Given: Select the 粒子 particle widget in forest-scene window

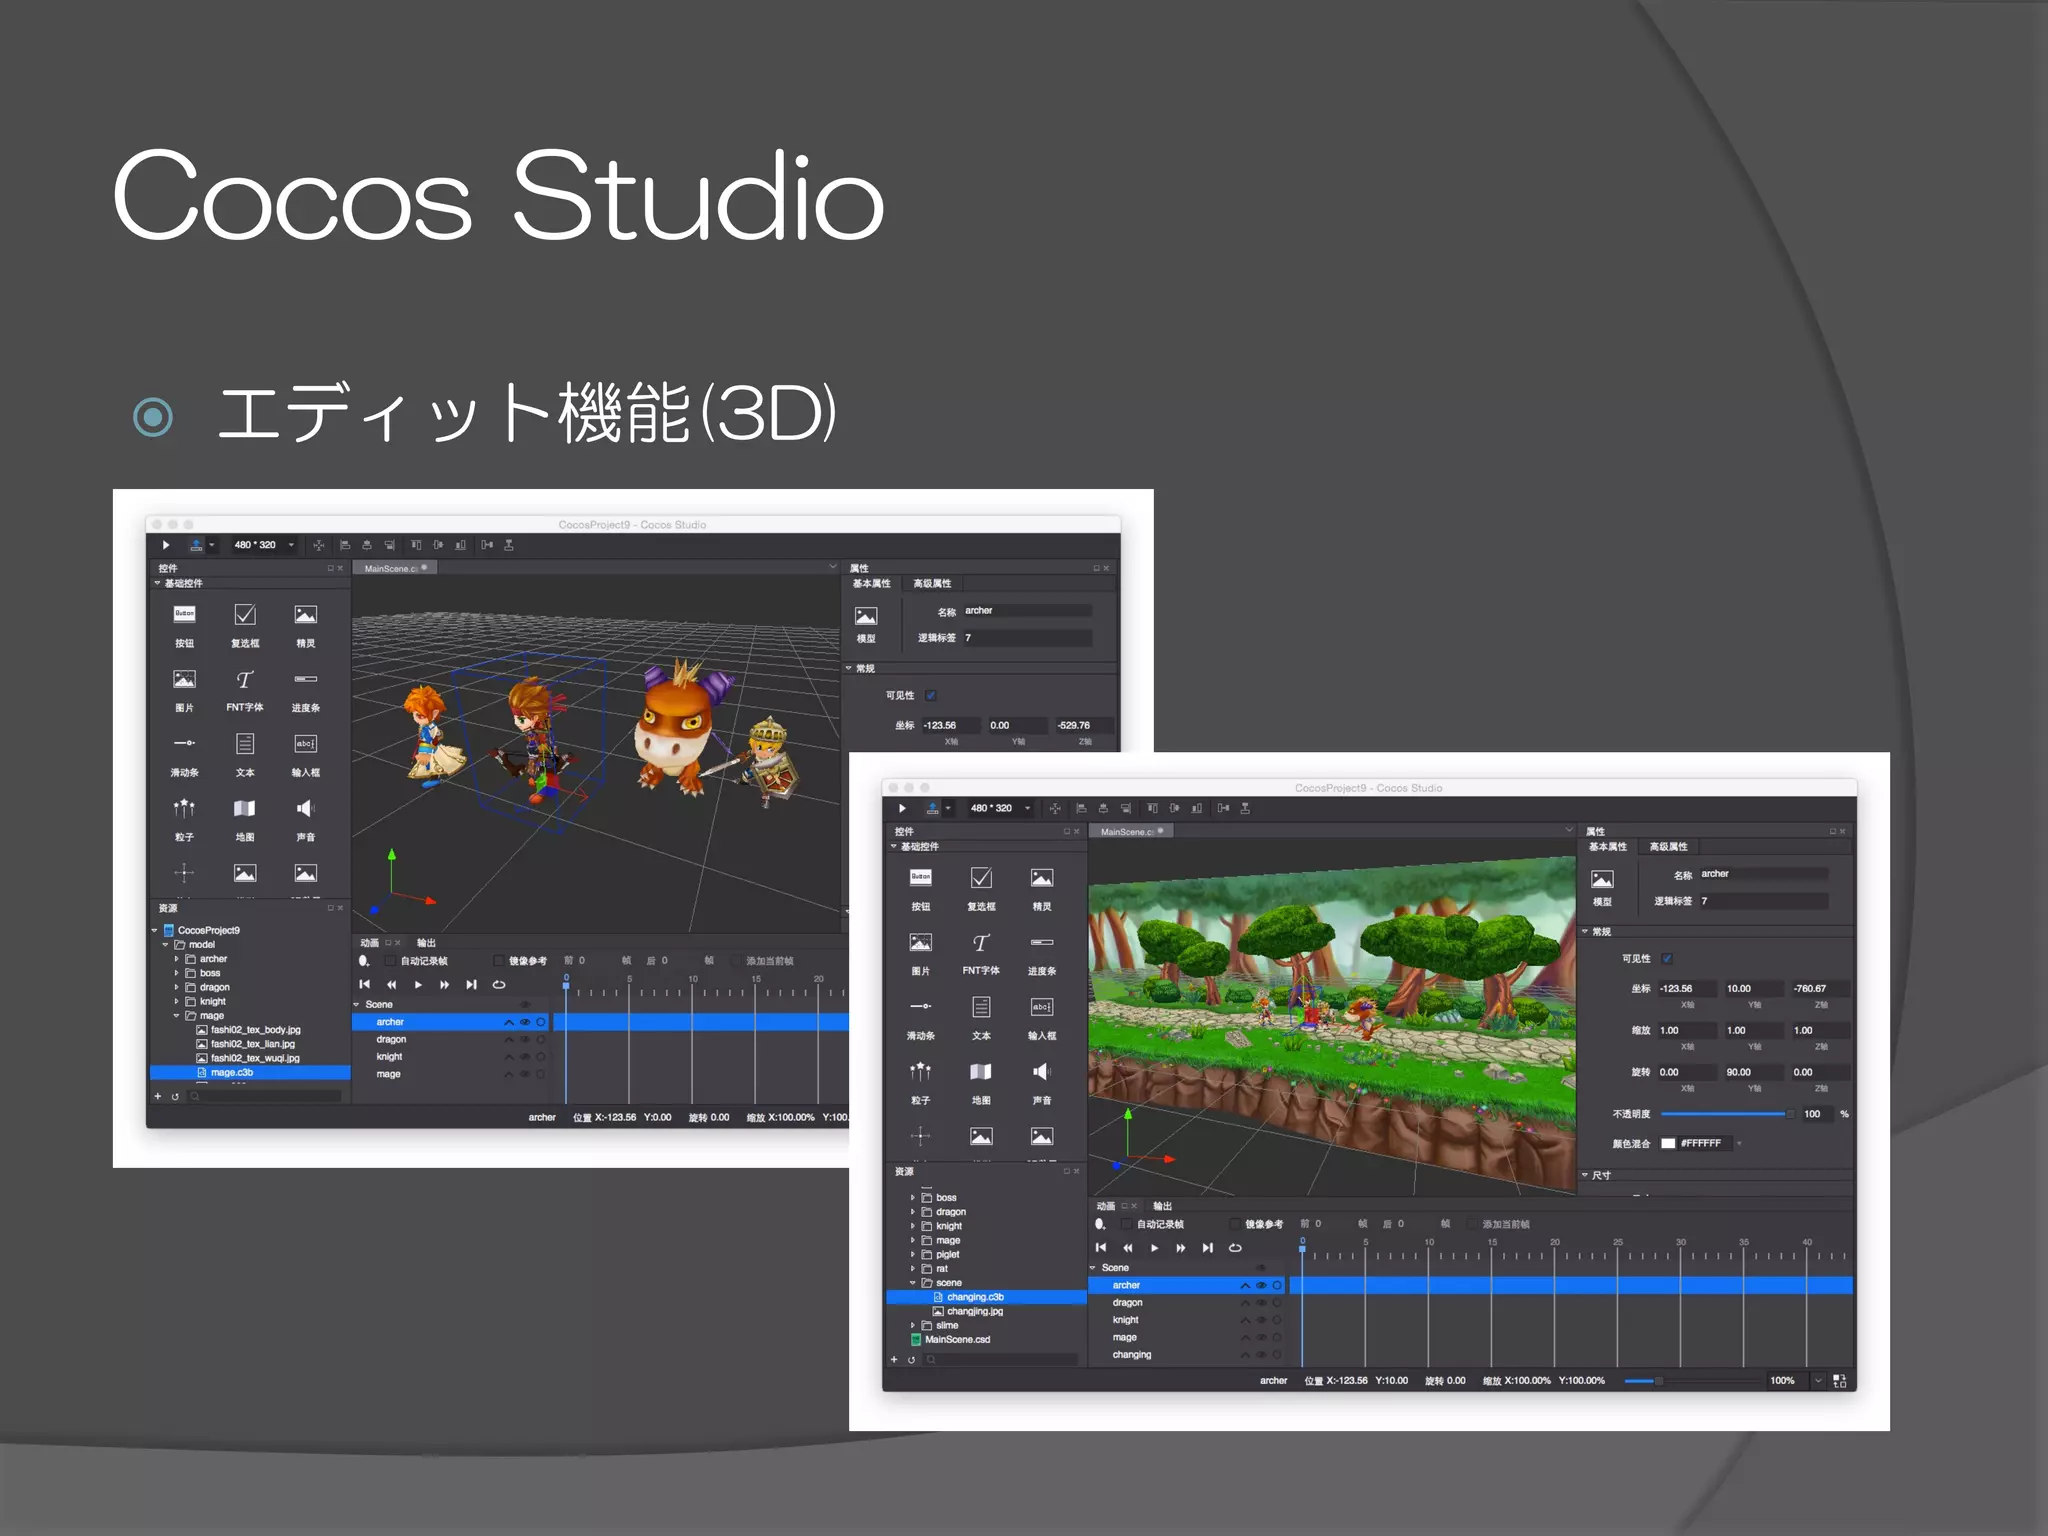Looking at the screenshot, I should pyautogui.click(x=920, y=1072).
